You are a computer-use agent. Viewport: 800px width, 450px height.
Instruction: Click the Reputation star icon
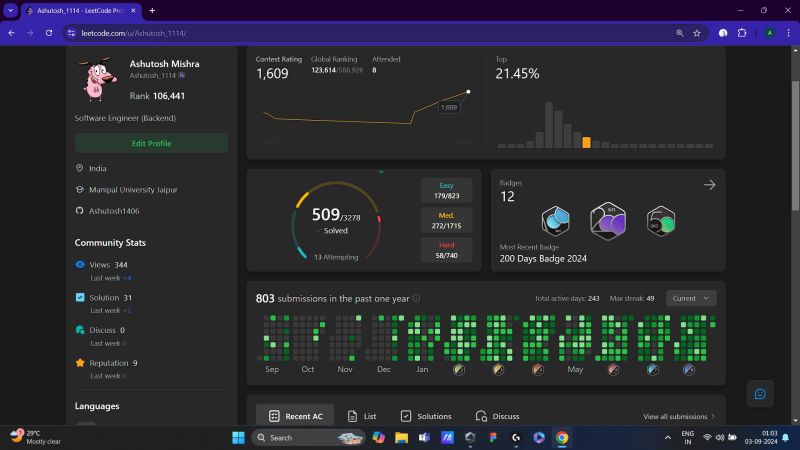point(80,362)
